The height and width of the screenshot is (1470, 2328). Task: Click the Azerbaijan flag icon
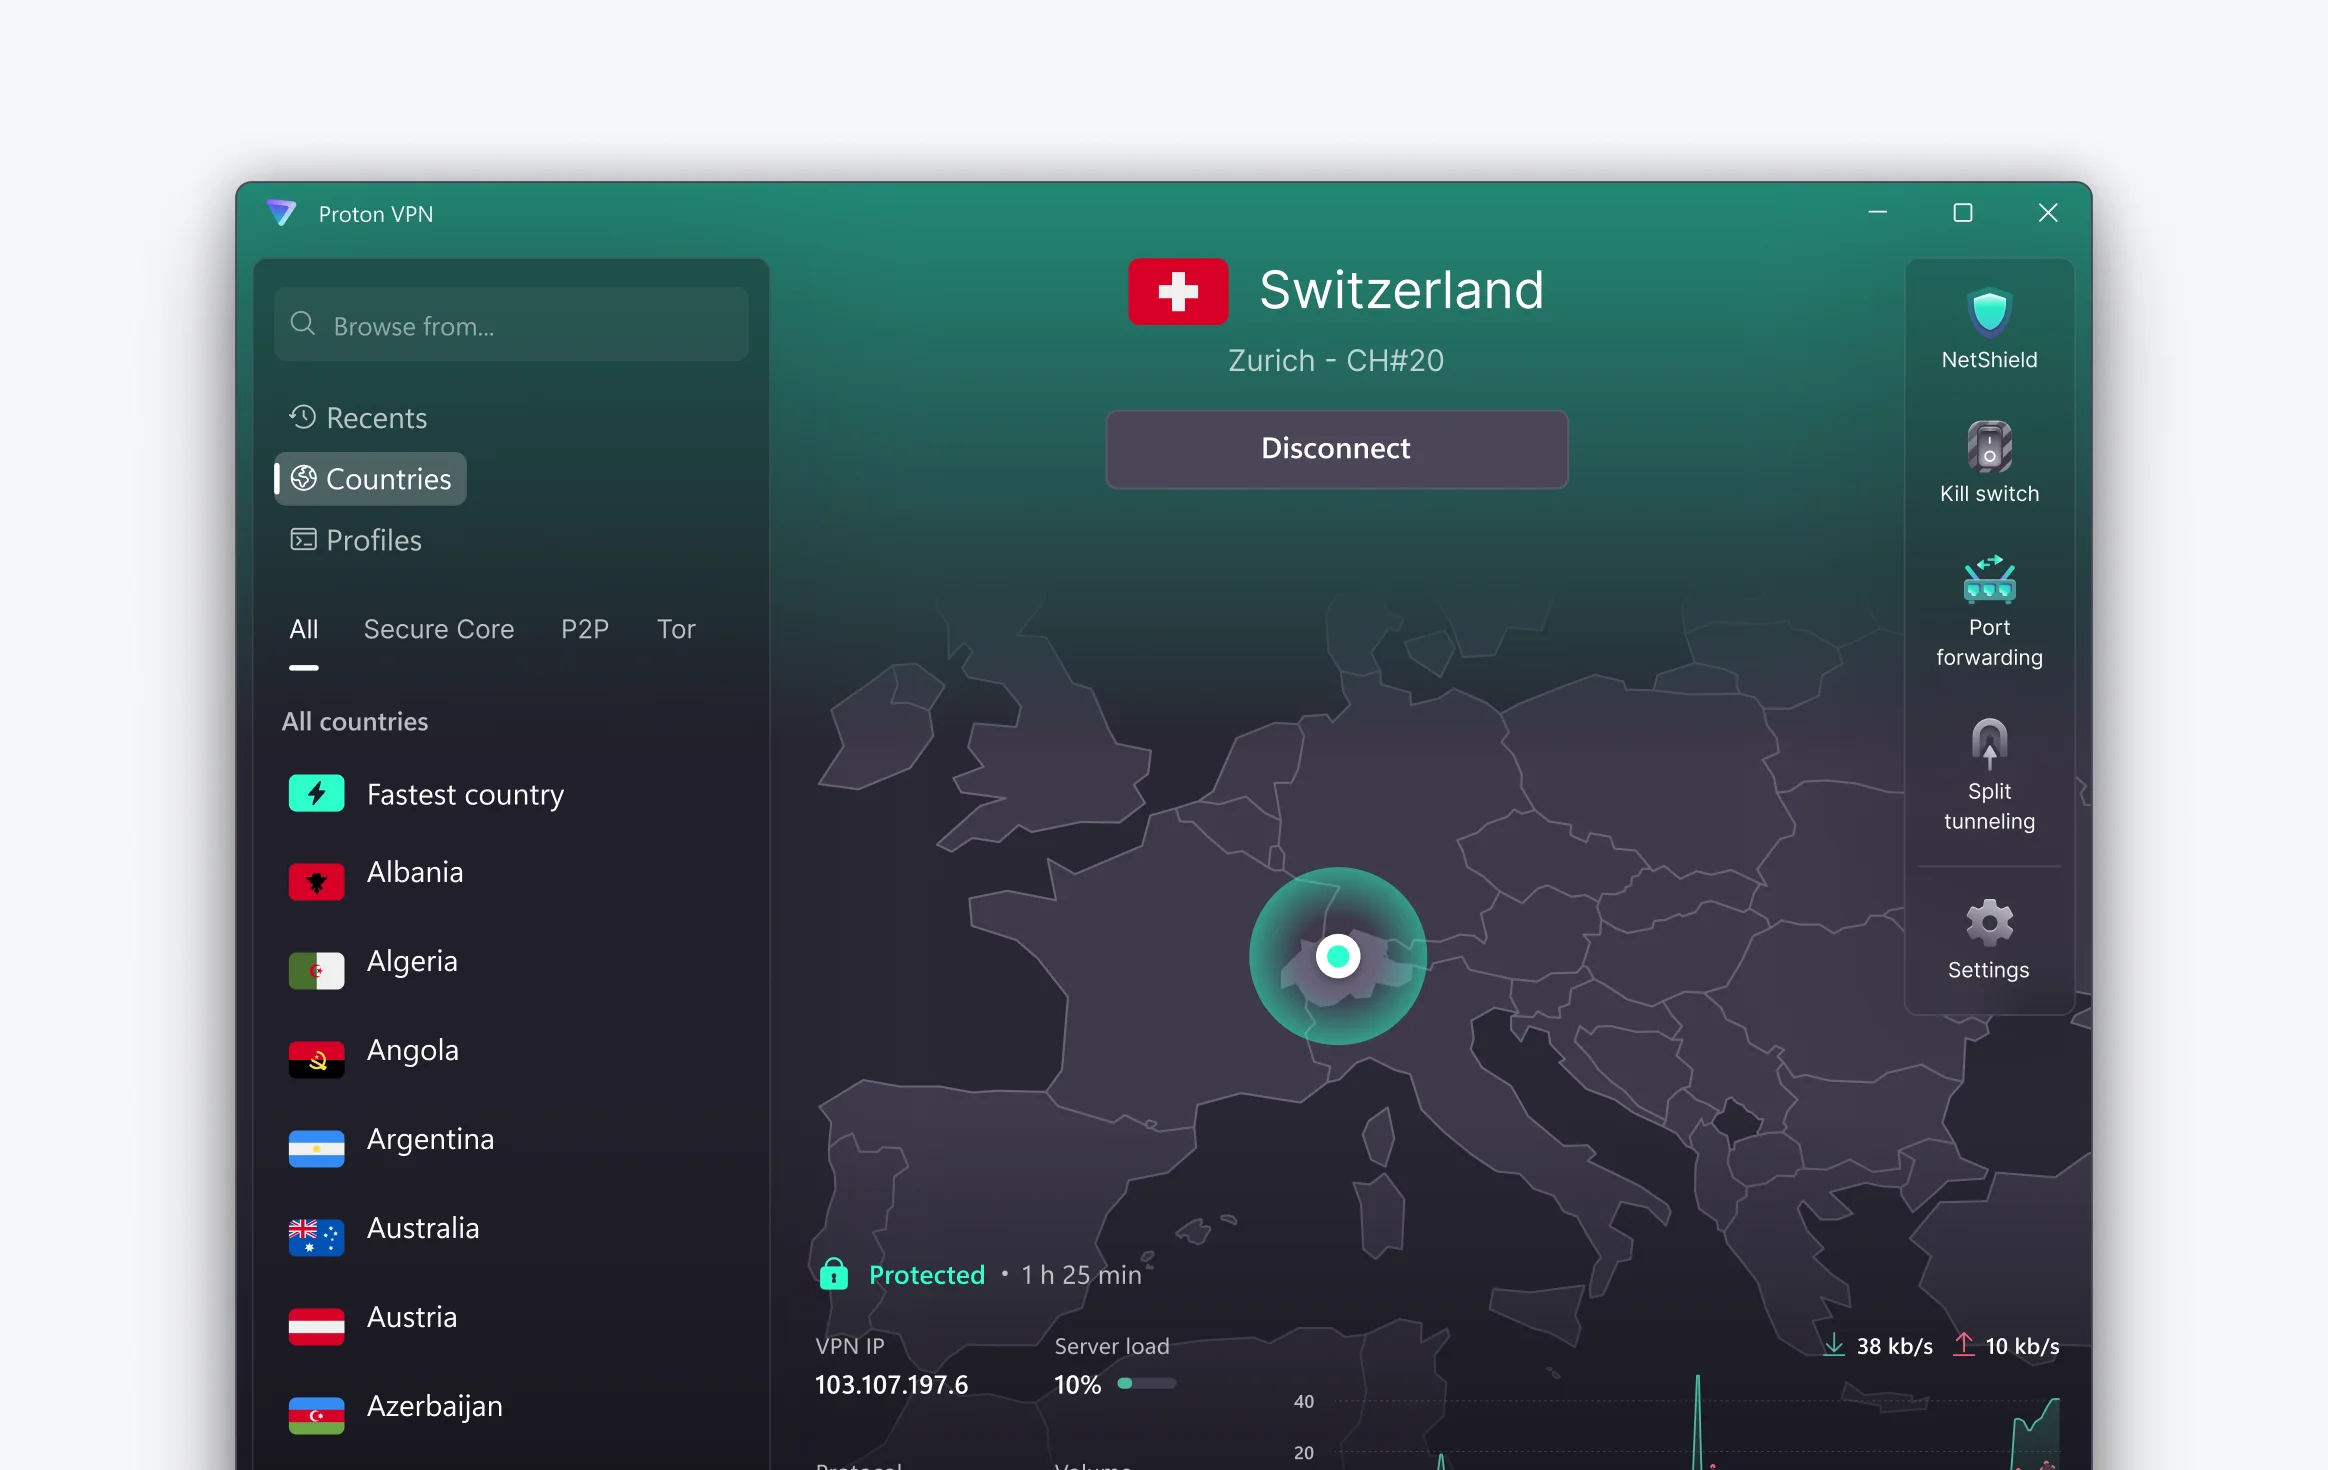click(316, 1416)
